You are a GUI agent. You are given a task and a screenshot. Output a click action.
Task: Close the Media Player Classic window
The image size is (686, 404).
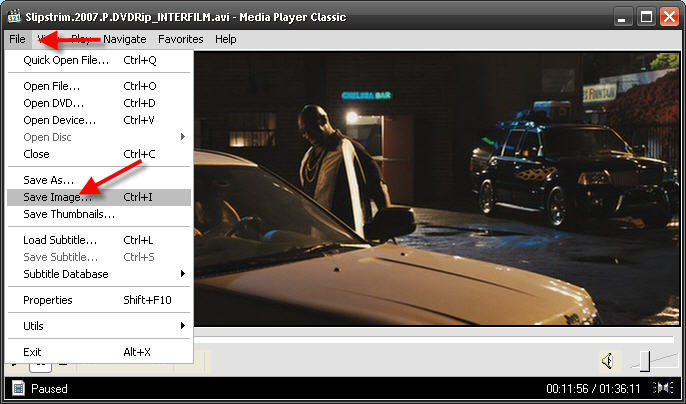point(669,17)
